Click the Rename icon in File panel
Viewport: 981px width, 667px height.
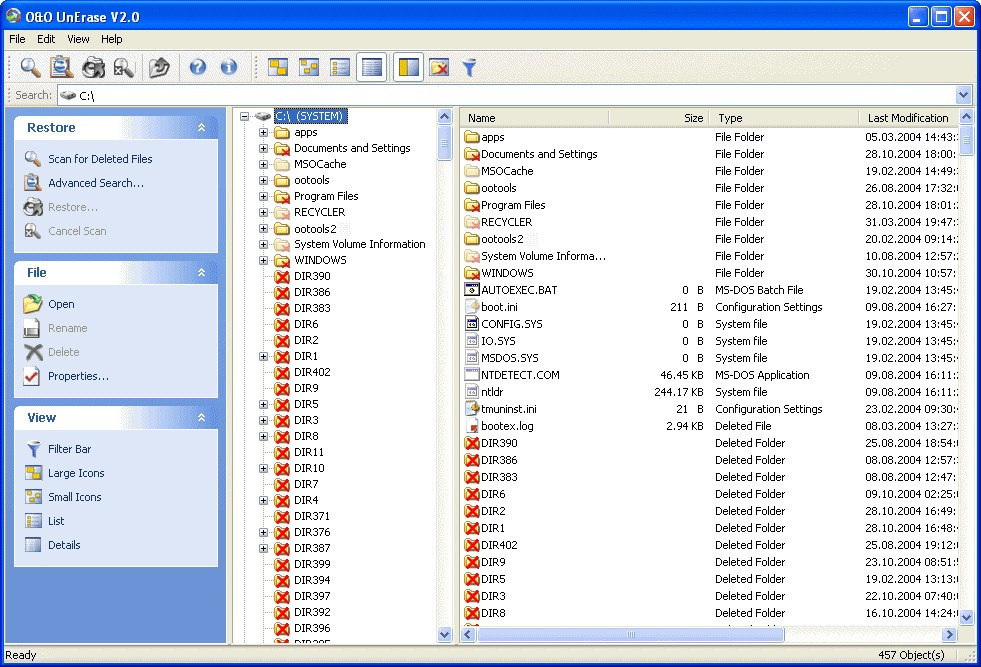pos(32,328)
